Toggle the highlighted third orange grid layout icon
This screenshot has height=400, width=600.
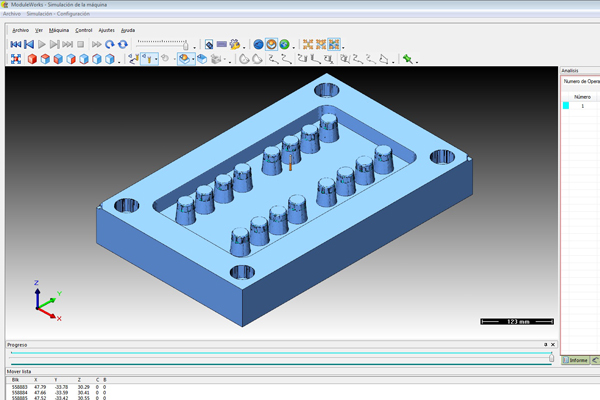tap(334, 45)
